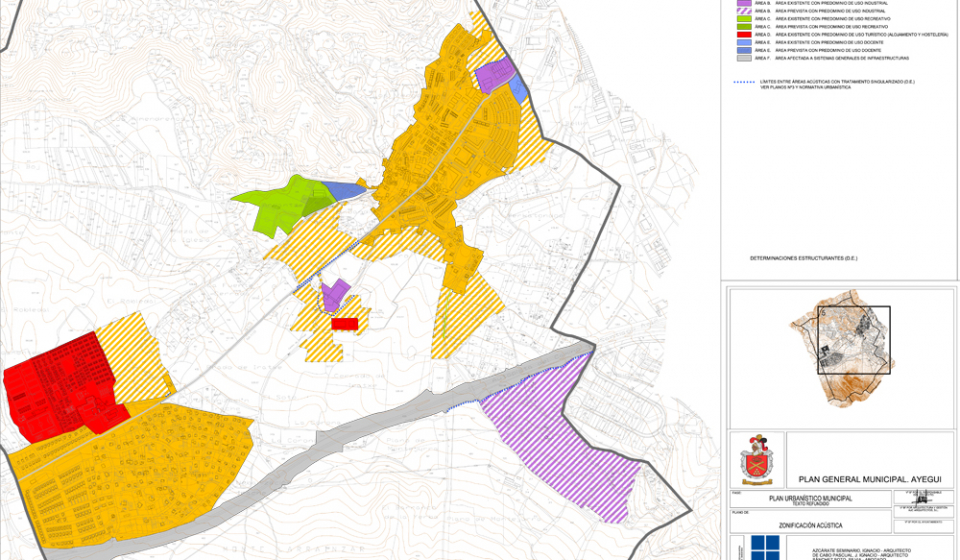This screenshot has height=560, width=960.
Task: Click the 'ZONIFICACIÓN ACÚSTICA' plan name
Action: (x=811, y=526)
